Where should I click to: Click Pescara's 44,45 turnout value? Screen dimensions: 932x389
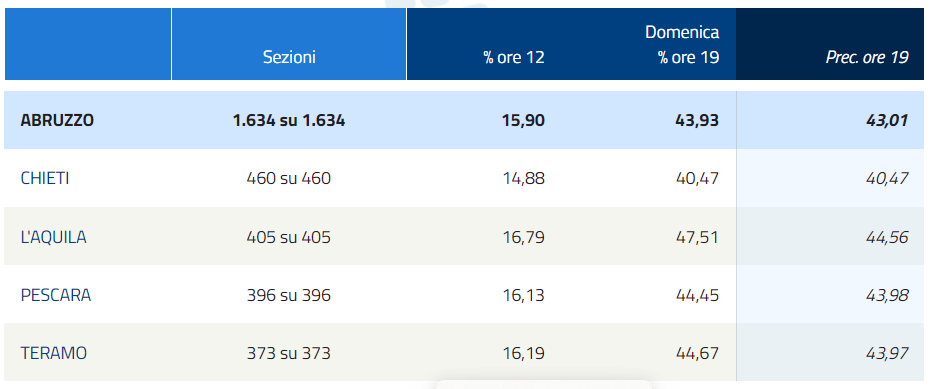point(697,295)
